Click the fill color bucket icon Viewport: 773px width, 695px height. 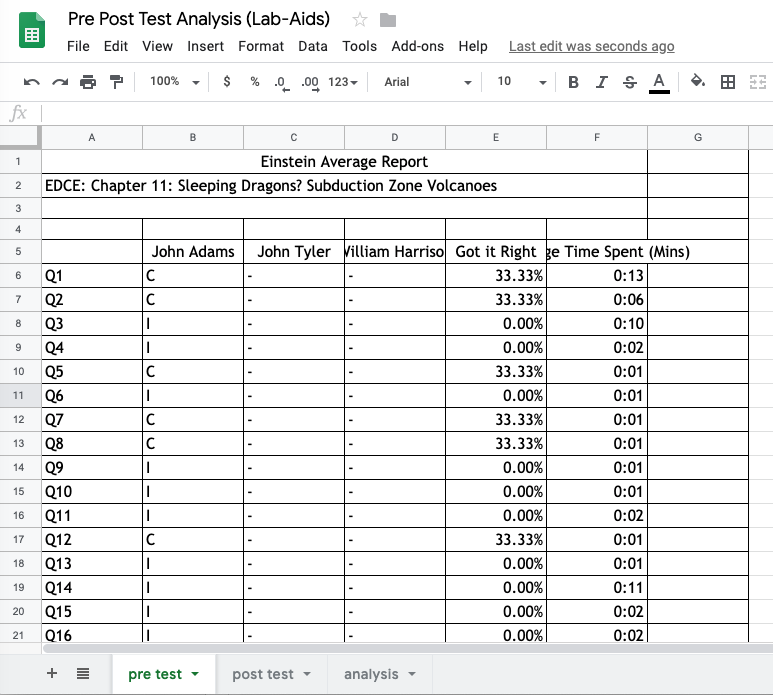click(698, 82)
